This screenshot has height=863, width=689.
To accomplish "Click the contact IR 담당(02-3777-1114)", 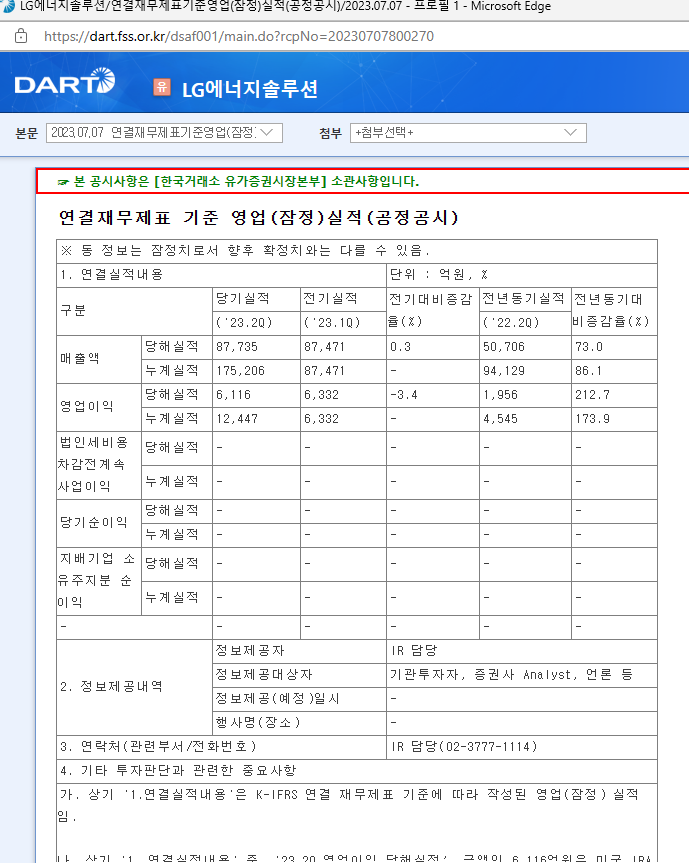I will [464, 747].
